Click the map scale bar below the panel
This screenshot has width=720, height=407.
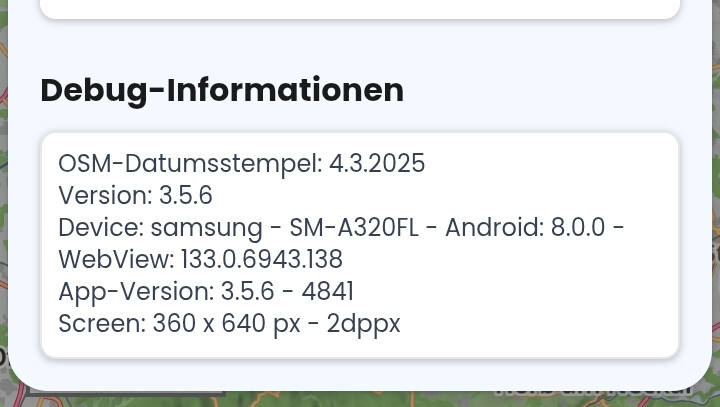(x=124, y=393)
